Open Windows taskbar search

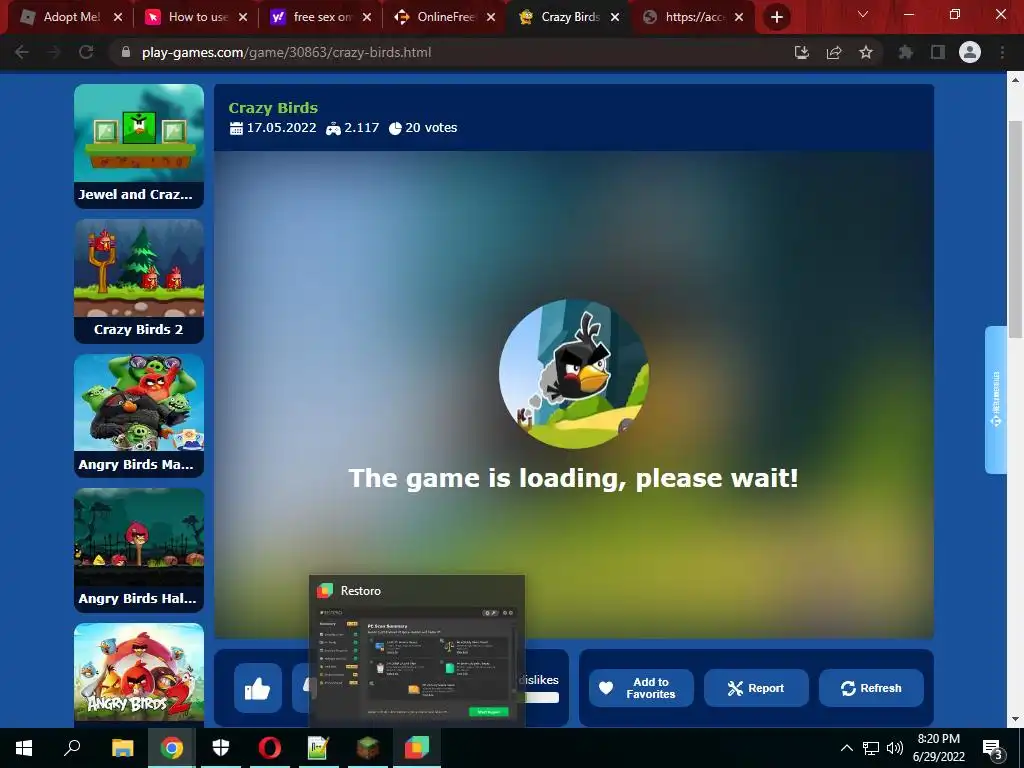[x=72, y=748]
